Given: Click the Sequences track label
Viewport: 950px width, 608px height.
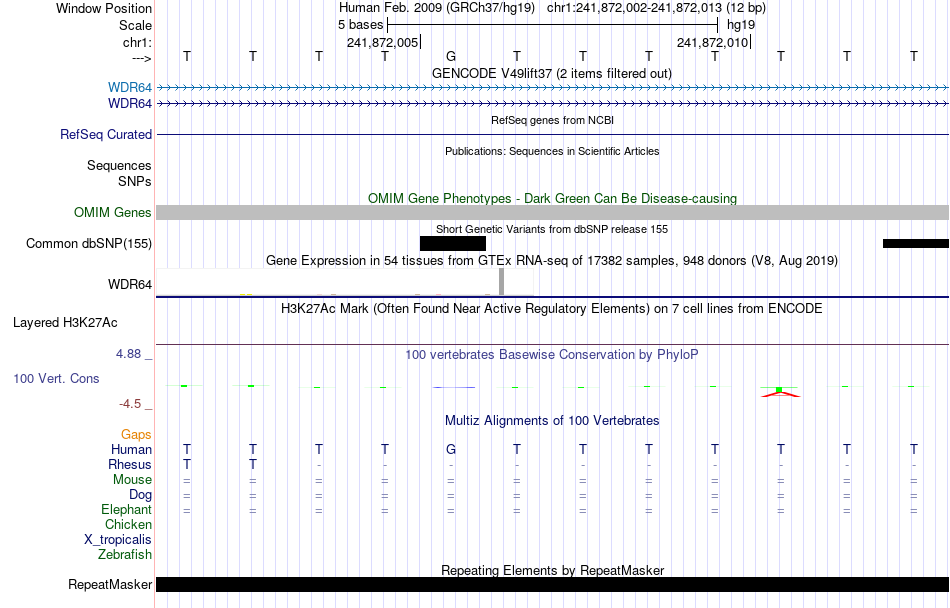Looking at the screenshot, I should [x=119, y=165].
